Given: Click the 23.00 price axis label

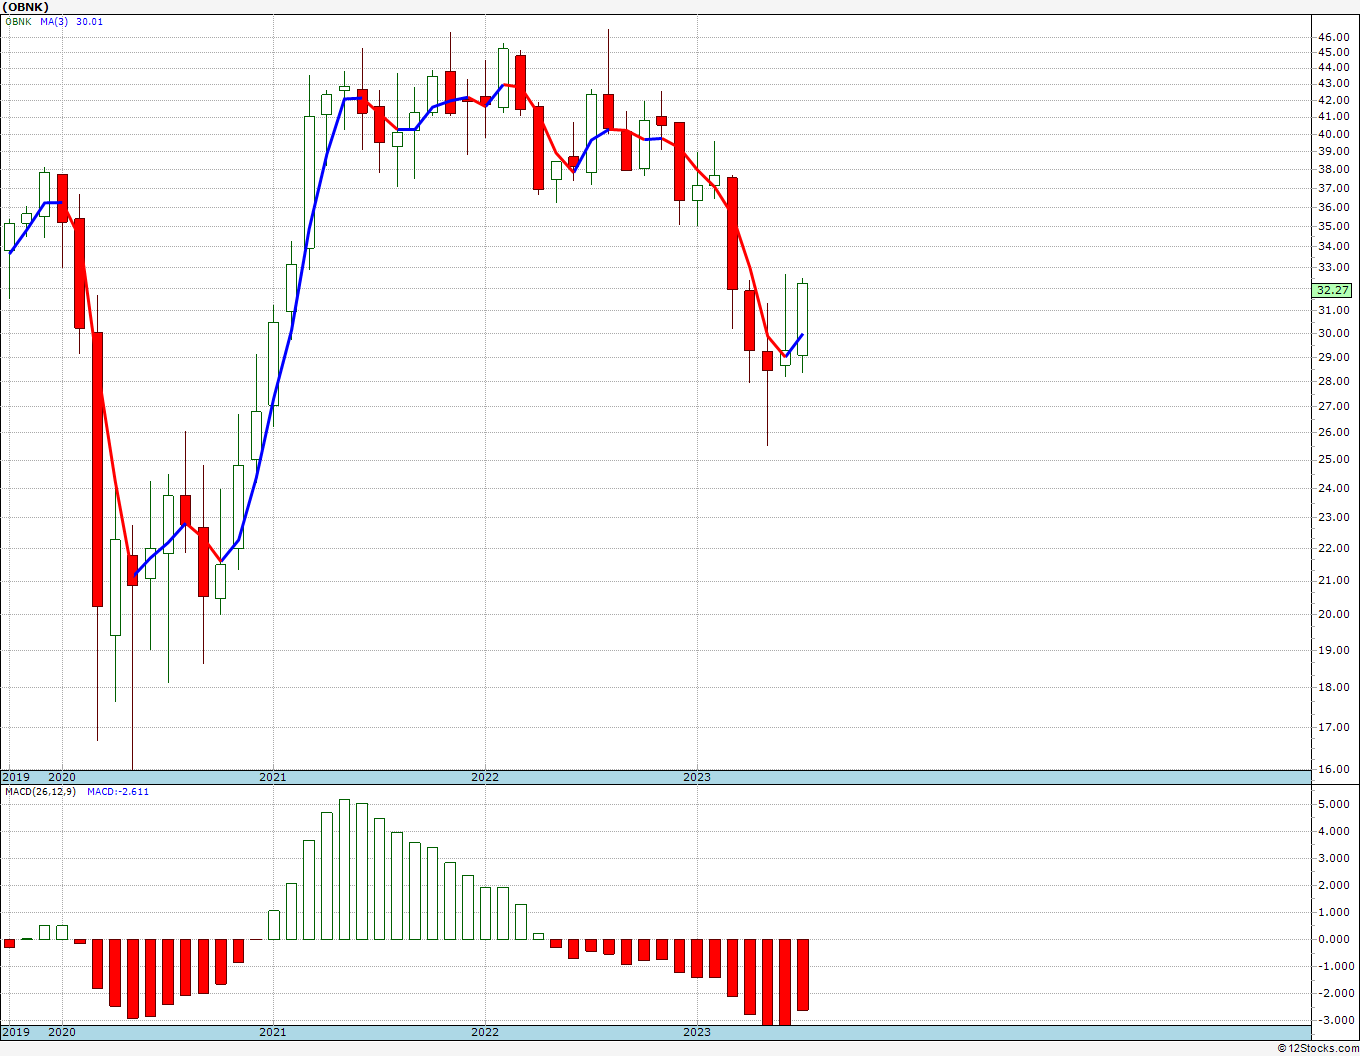Looking at the screenshot, I should tap(1333, 517).
